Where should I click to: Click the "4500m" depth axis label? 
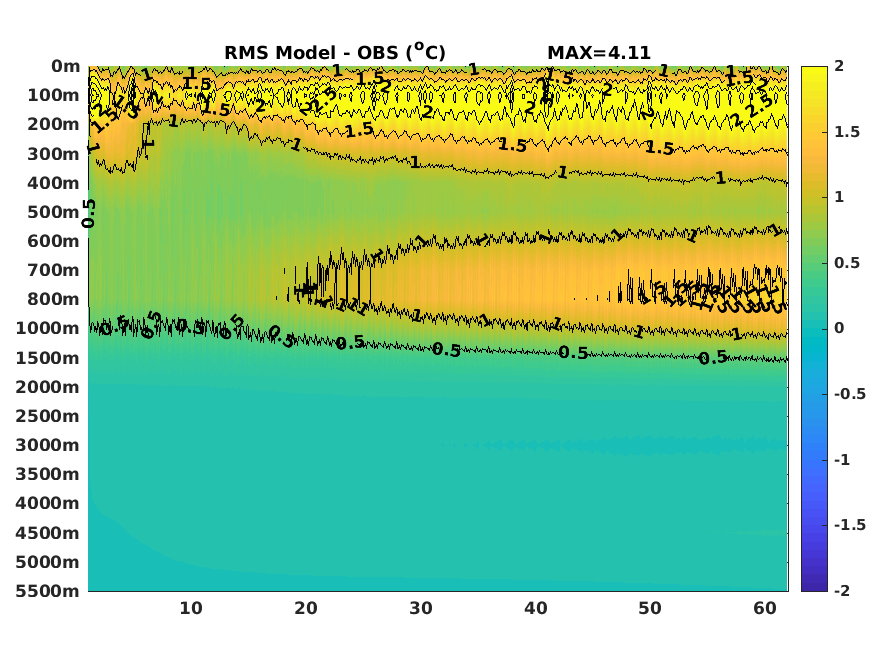click(x=48, y=533)
